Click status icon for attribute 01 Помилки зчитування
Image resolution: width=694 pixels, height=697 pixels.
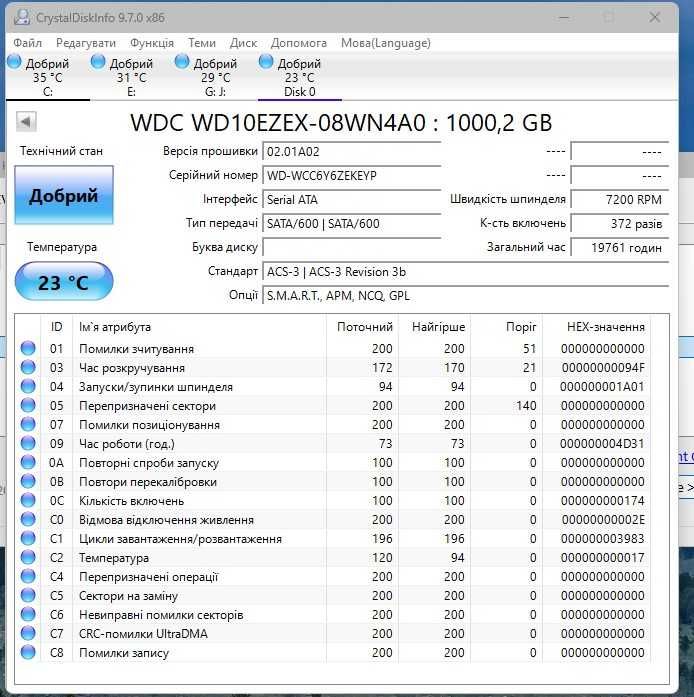tap(28, 348)
